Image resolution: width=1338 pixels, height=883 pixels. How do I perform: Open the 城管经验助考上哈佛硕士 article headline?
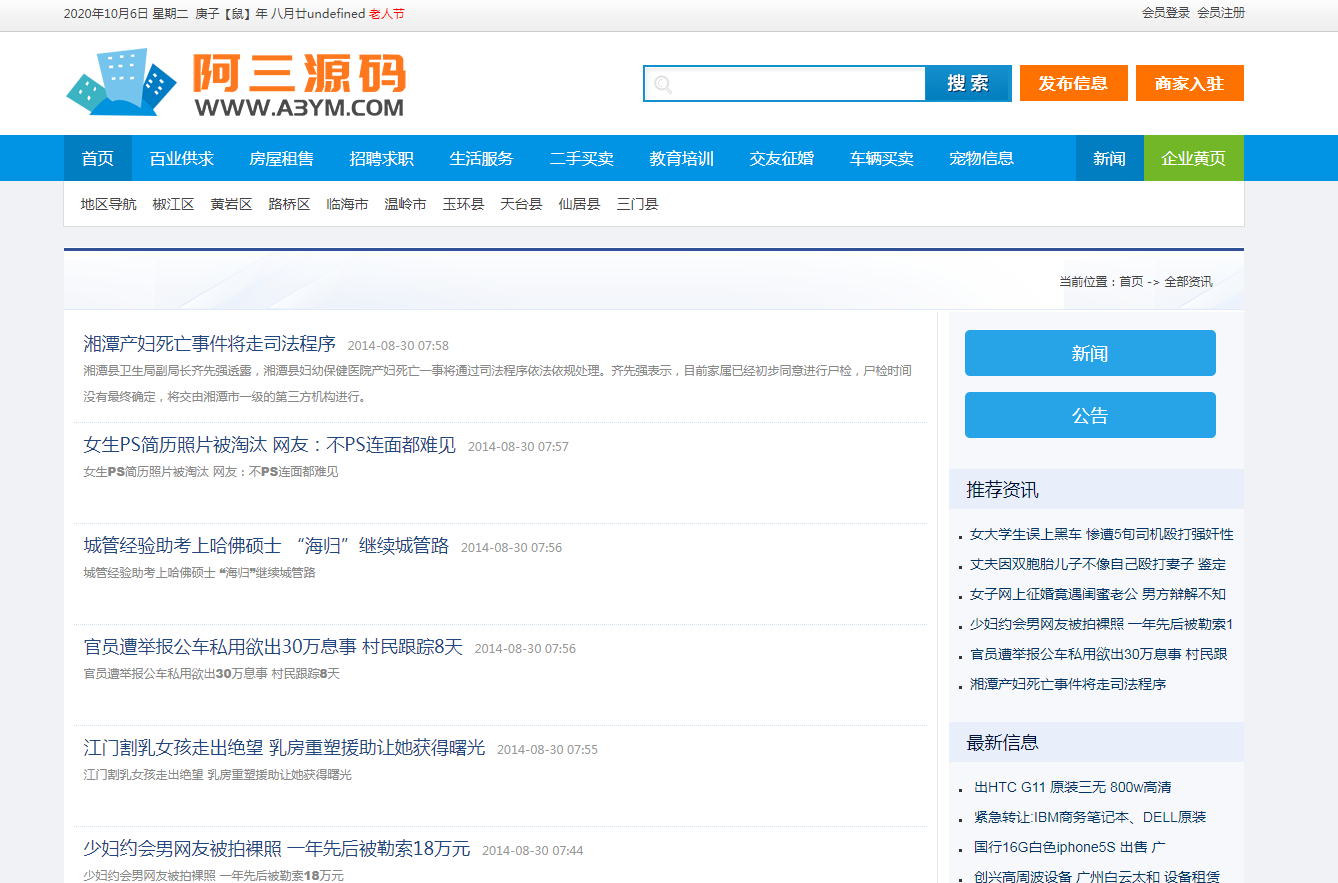tap(266, 546)
